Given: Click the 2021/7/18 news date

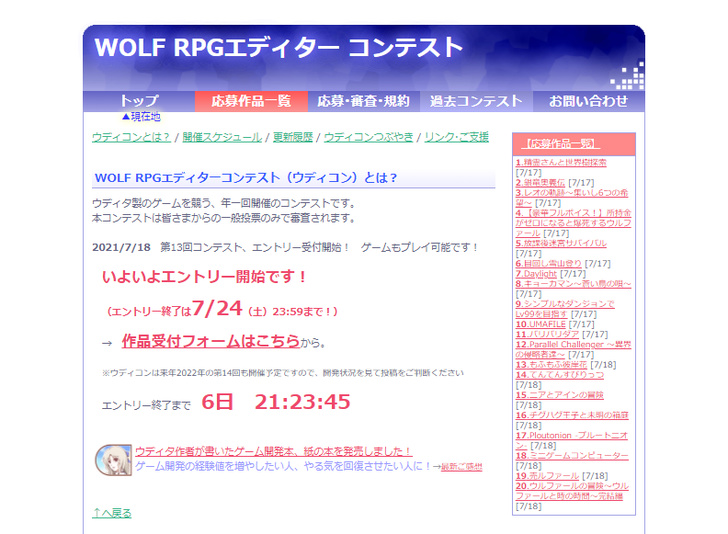Looking at the screenshot, I should 121,247.
